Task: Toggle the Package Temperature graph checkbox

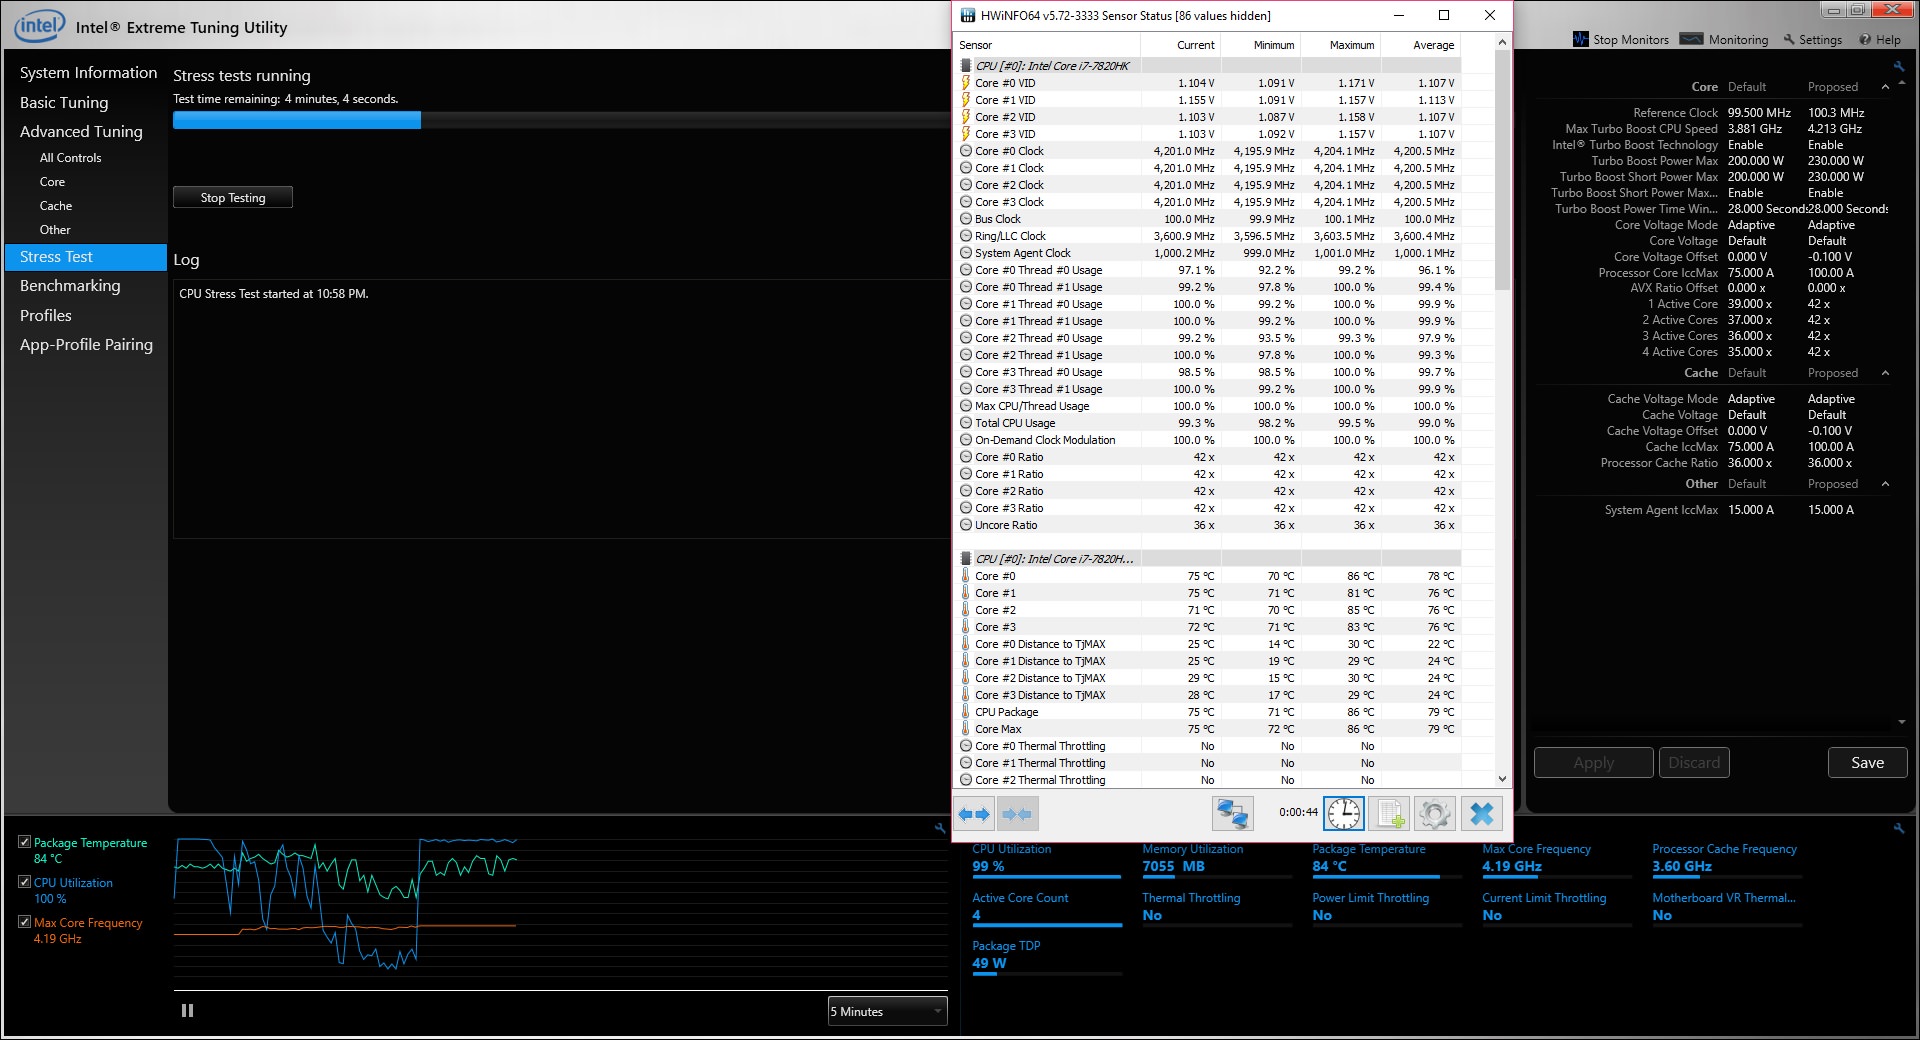Action: point(24,842)
